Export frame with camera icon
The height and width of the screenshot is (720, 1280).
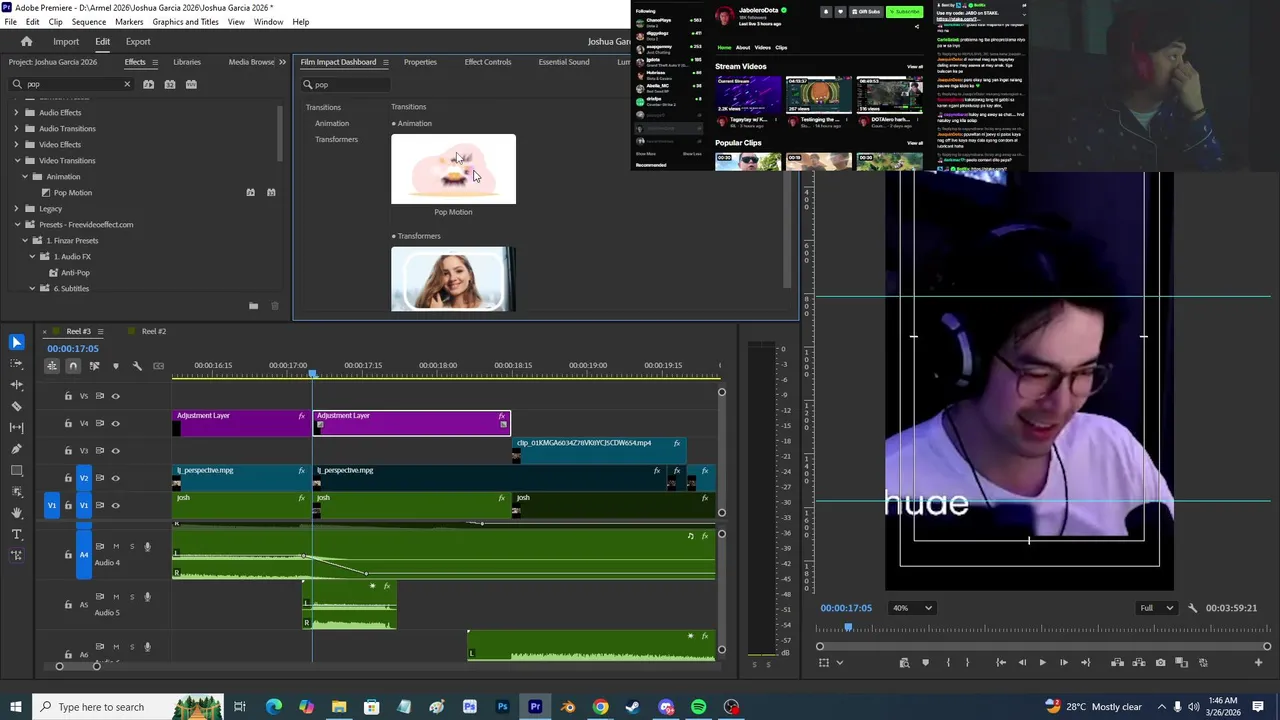click(1160, 662)
